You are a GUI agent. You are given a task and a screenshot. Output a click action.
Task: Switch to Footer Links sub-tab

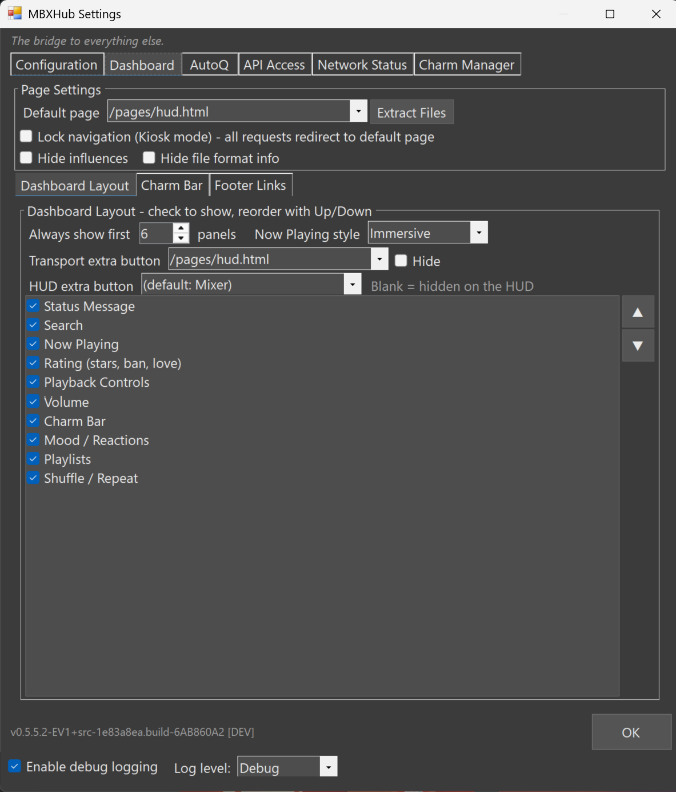coord(251,185)
